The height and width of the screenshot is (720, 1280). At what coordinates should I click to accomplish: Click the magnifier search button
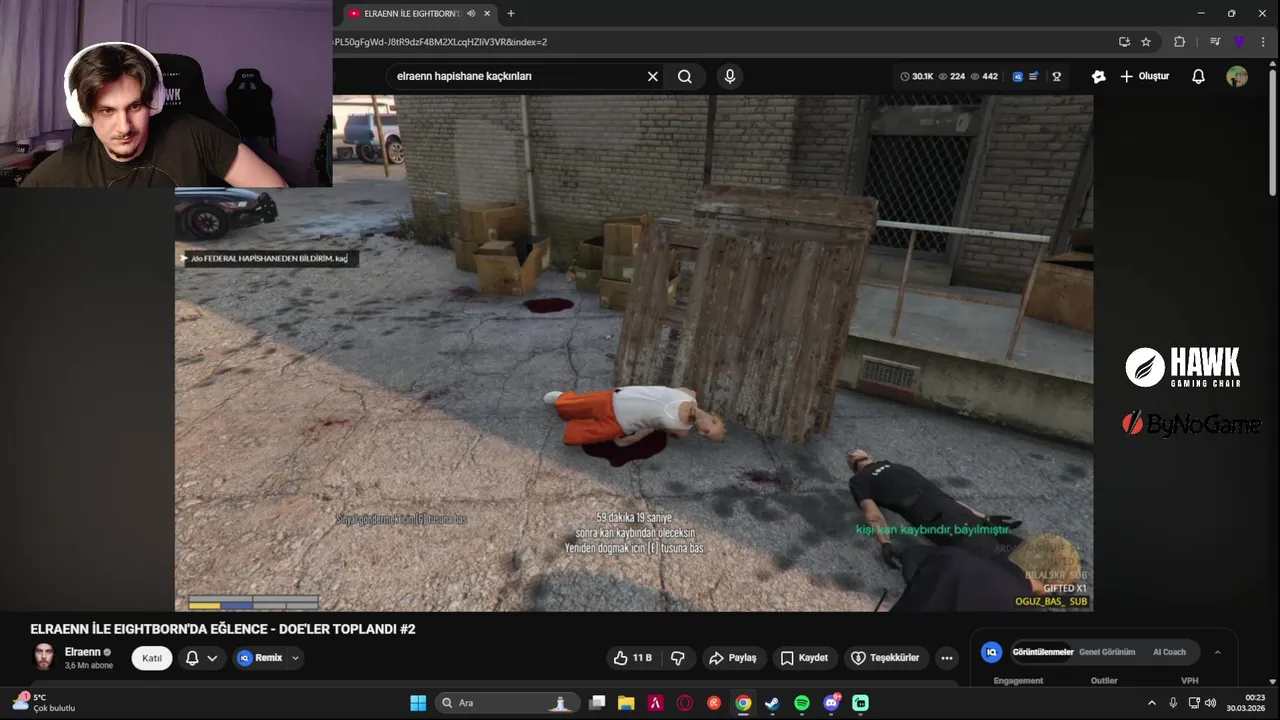click(685, 76)
